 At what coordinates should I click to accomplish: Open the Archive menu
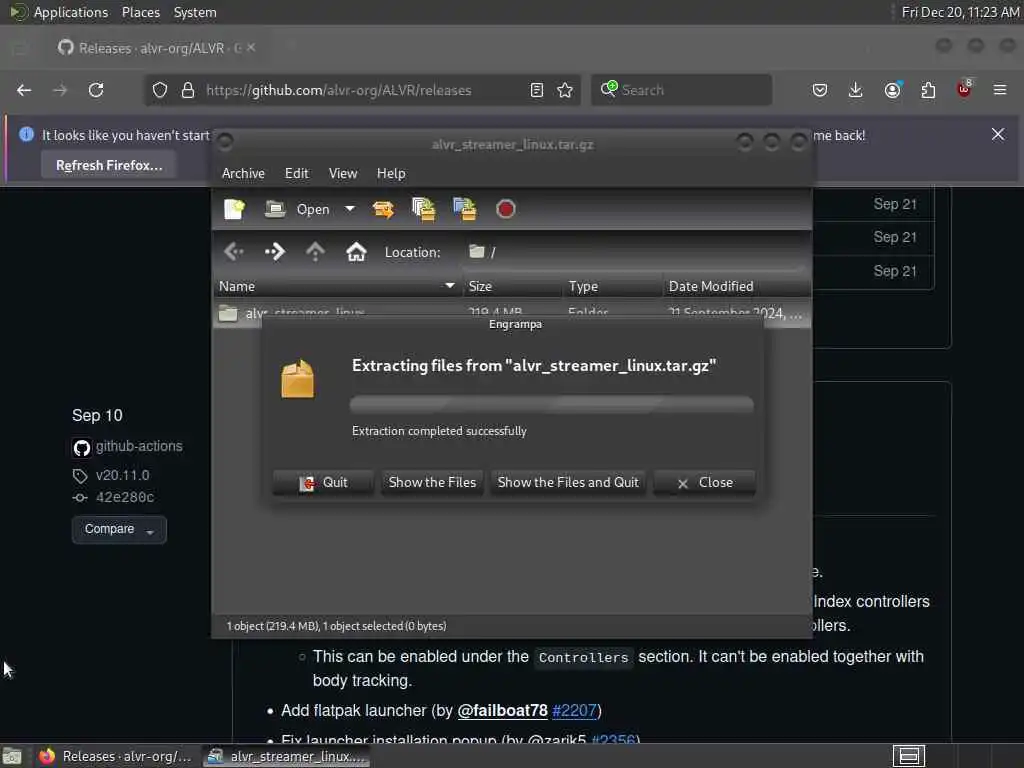click(x=243, y=173)
